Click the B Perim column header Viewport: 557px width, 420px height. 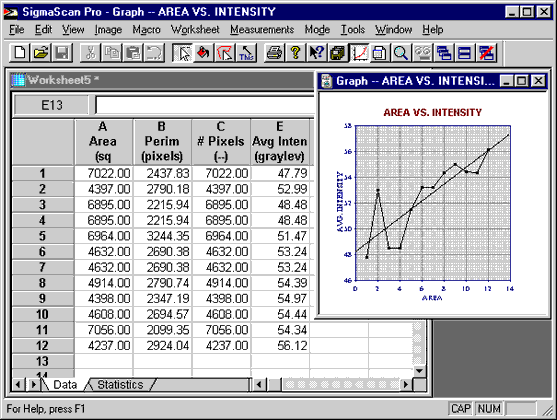162,142
